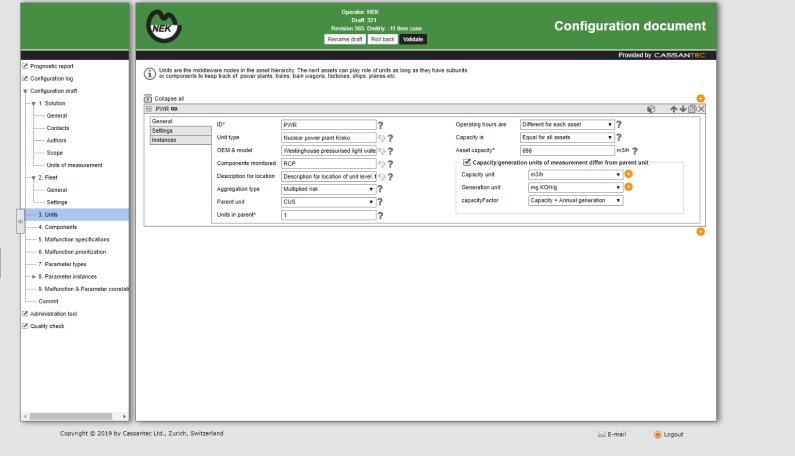The image size is (795, 456).
Task: Open Aggregation type dropdown
Action: 328,189
